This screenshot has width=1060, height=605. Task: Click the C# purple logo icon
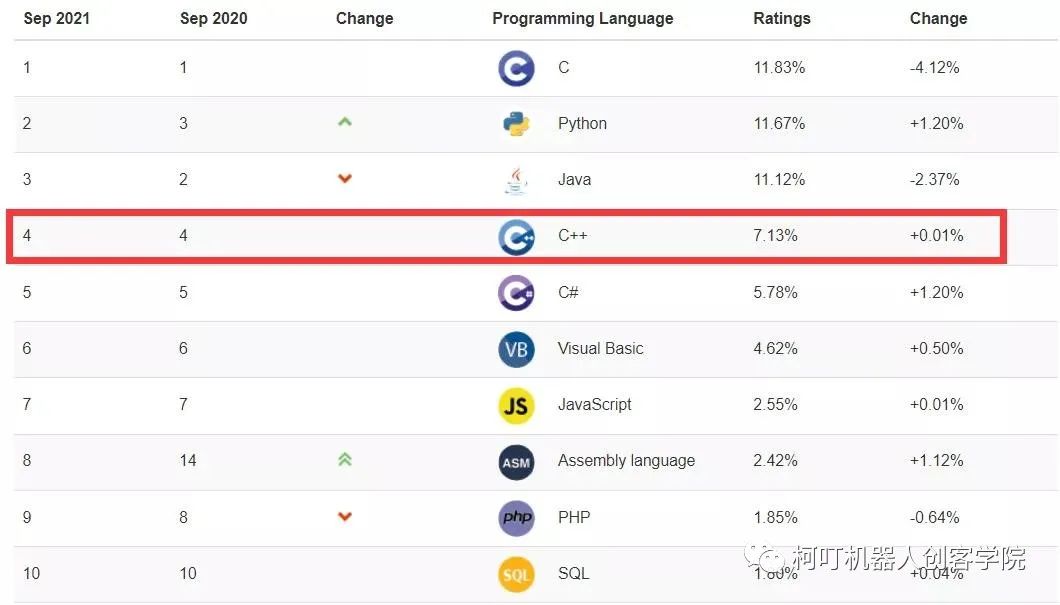tap(516, 293)
